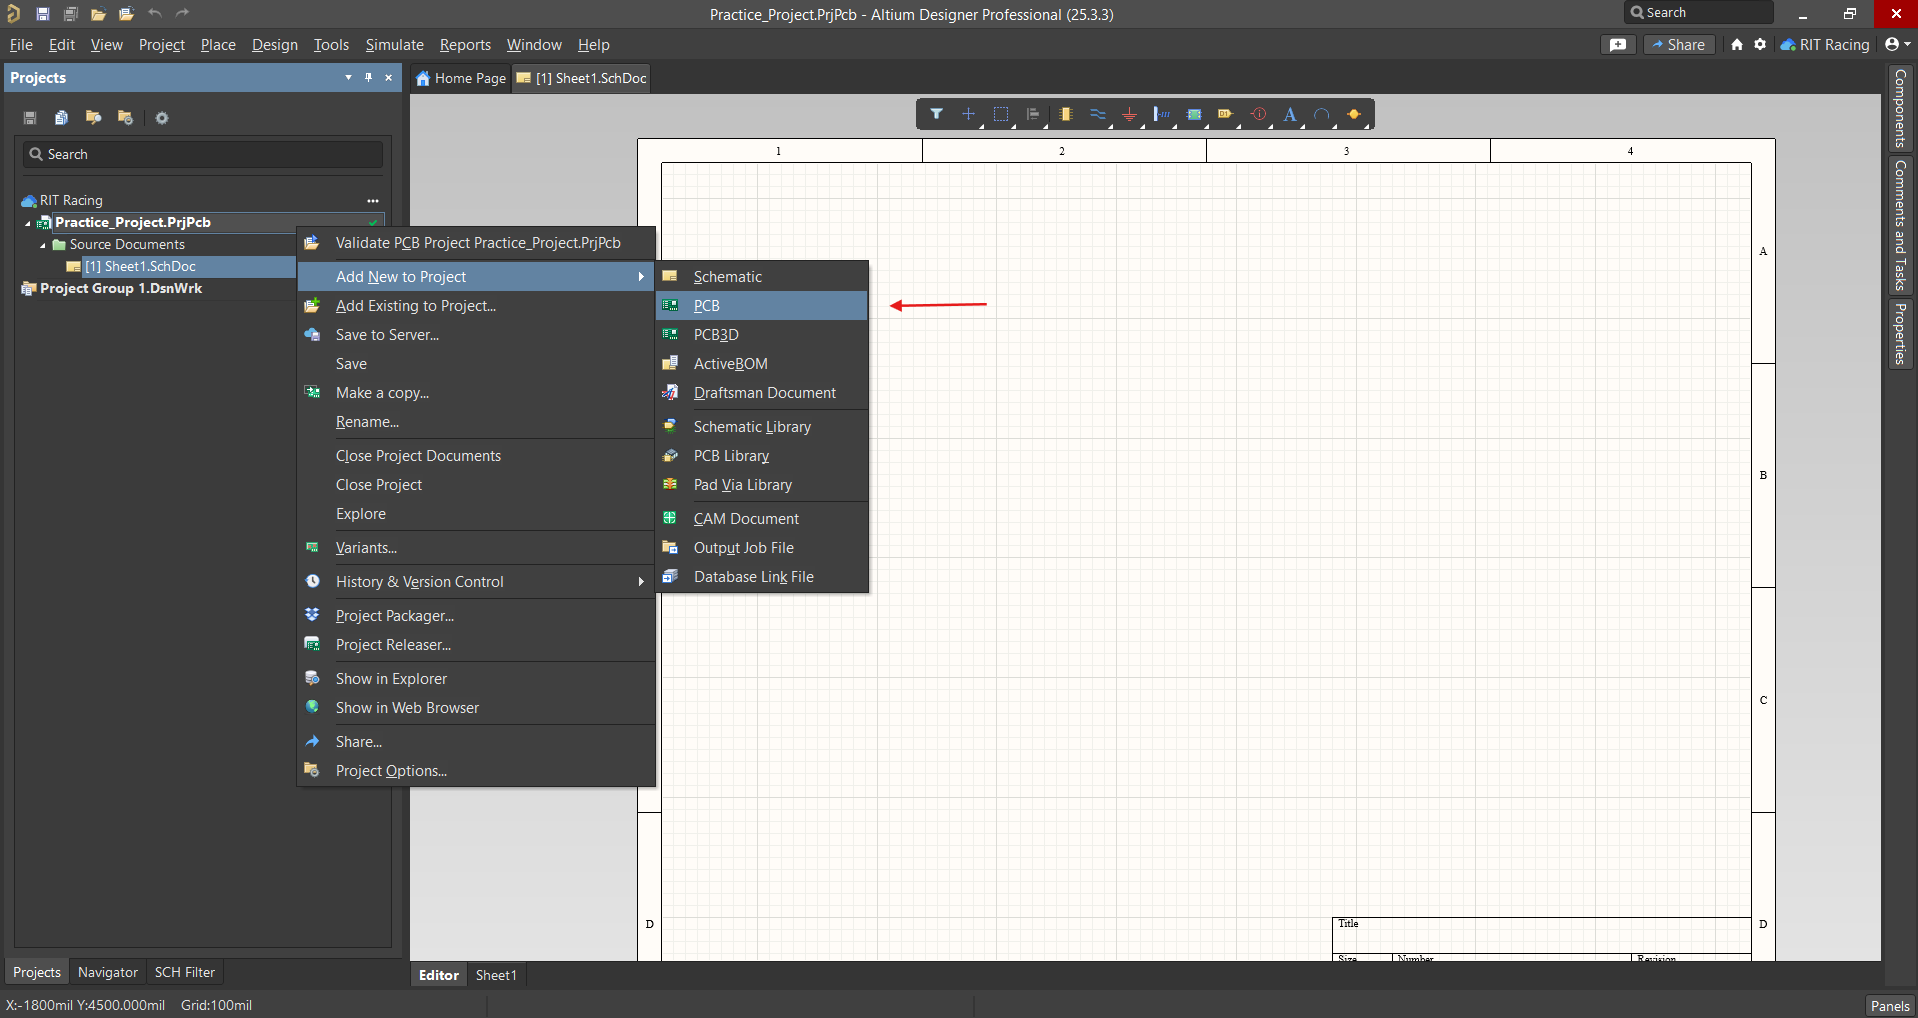
Task: Choose PCB Library option
Action: pos(762,456)
